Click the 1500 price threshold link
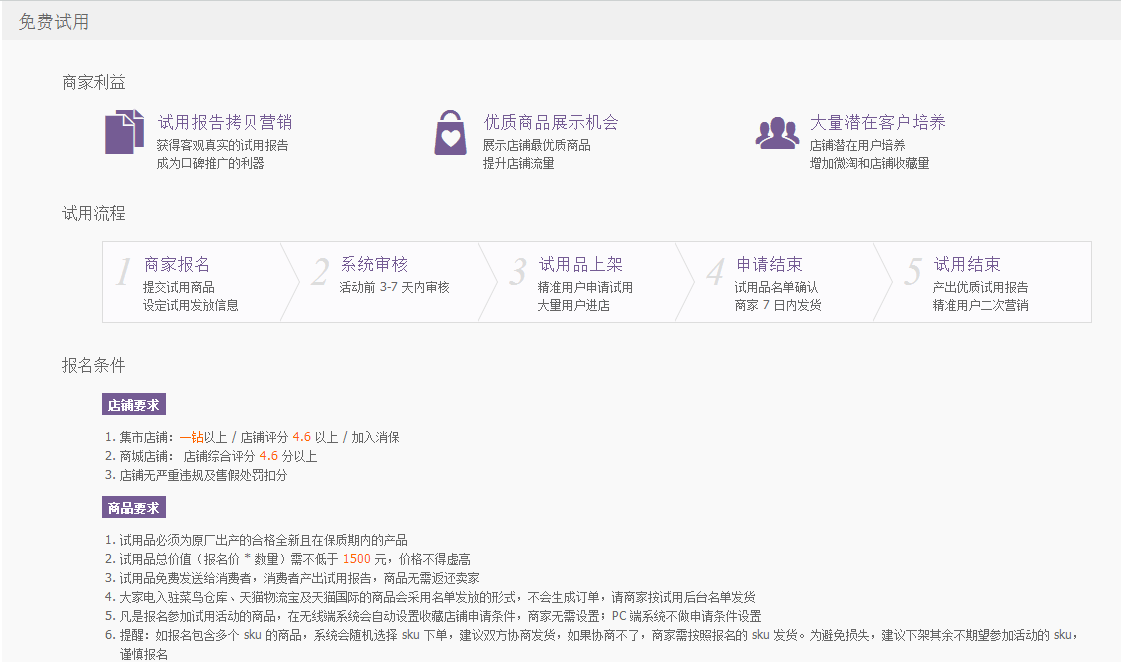This screenshot has height=662, width=1121. 358,558
